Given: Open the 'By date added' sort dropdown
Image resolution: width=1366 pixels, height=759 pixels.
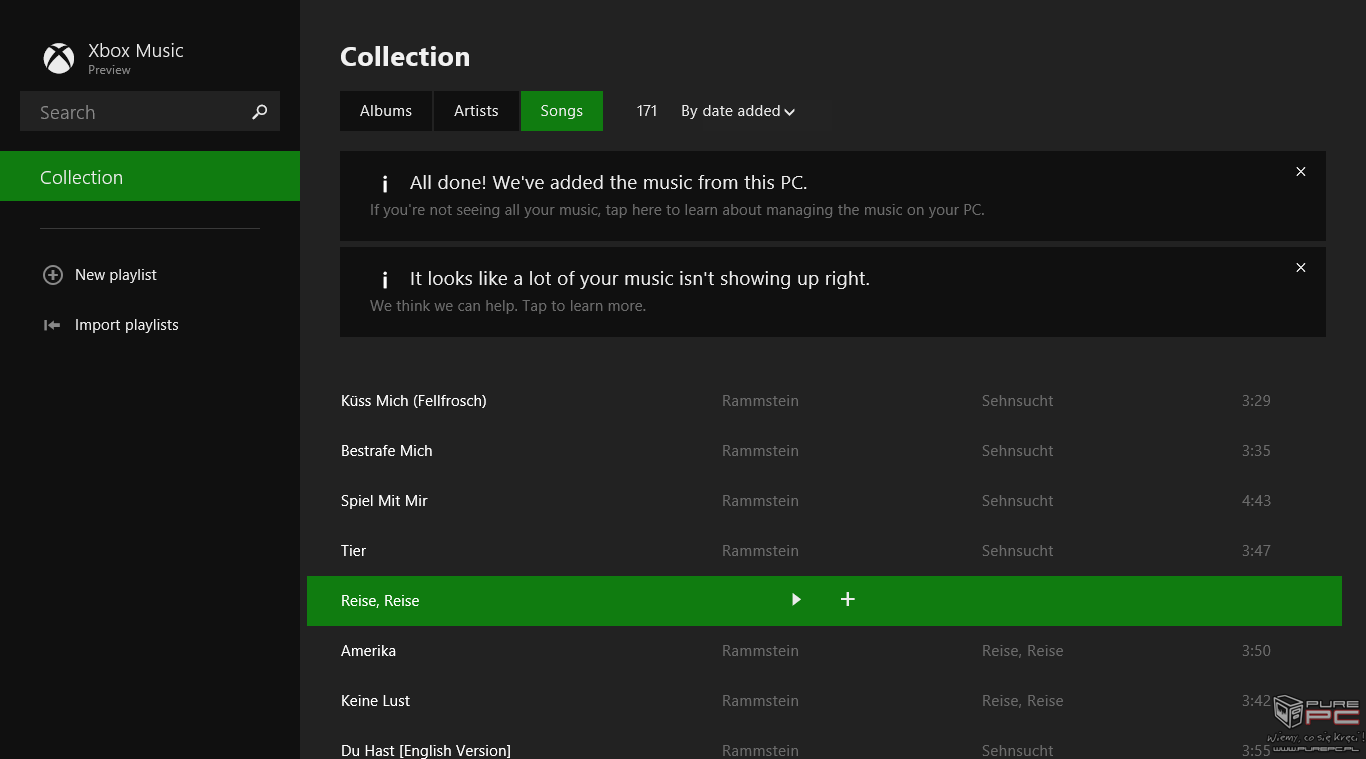Looking at the screenshot, I should (738, 111).
